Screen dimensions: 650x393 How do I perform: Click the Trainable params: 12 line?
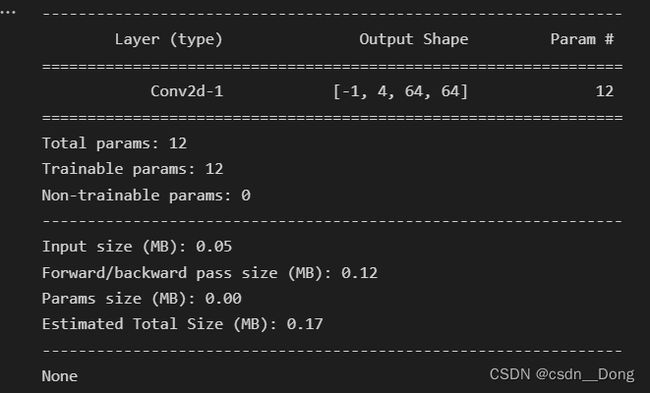[133, 169]
